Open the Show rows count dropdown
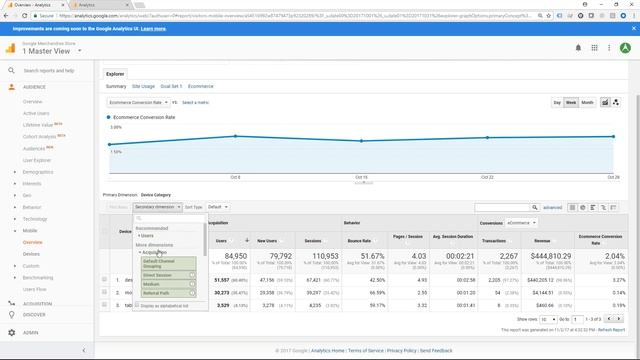Screen dimensions: 640x360 [x=549, y=319]
